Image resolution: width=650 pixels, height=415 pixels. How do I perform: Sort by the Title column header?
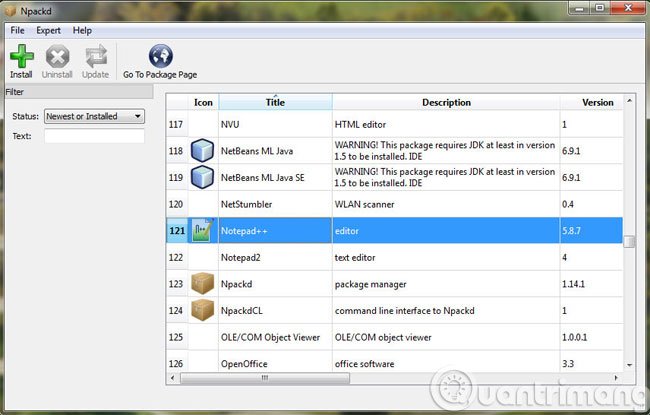pos(275,102)
